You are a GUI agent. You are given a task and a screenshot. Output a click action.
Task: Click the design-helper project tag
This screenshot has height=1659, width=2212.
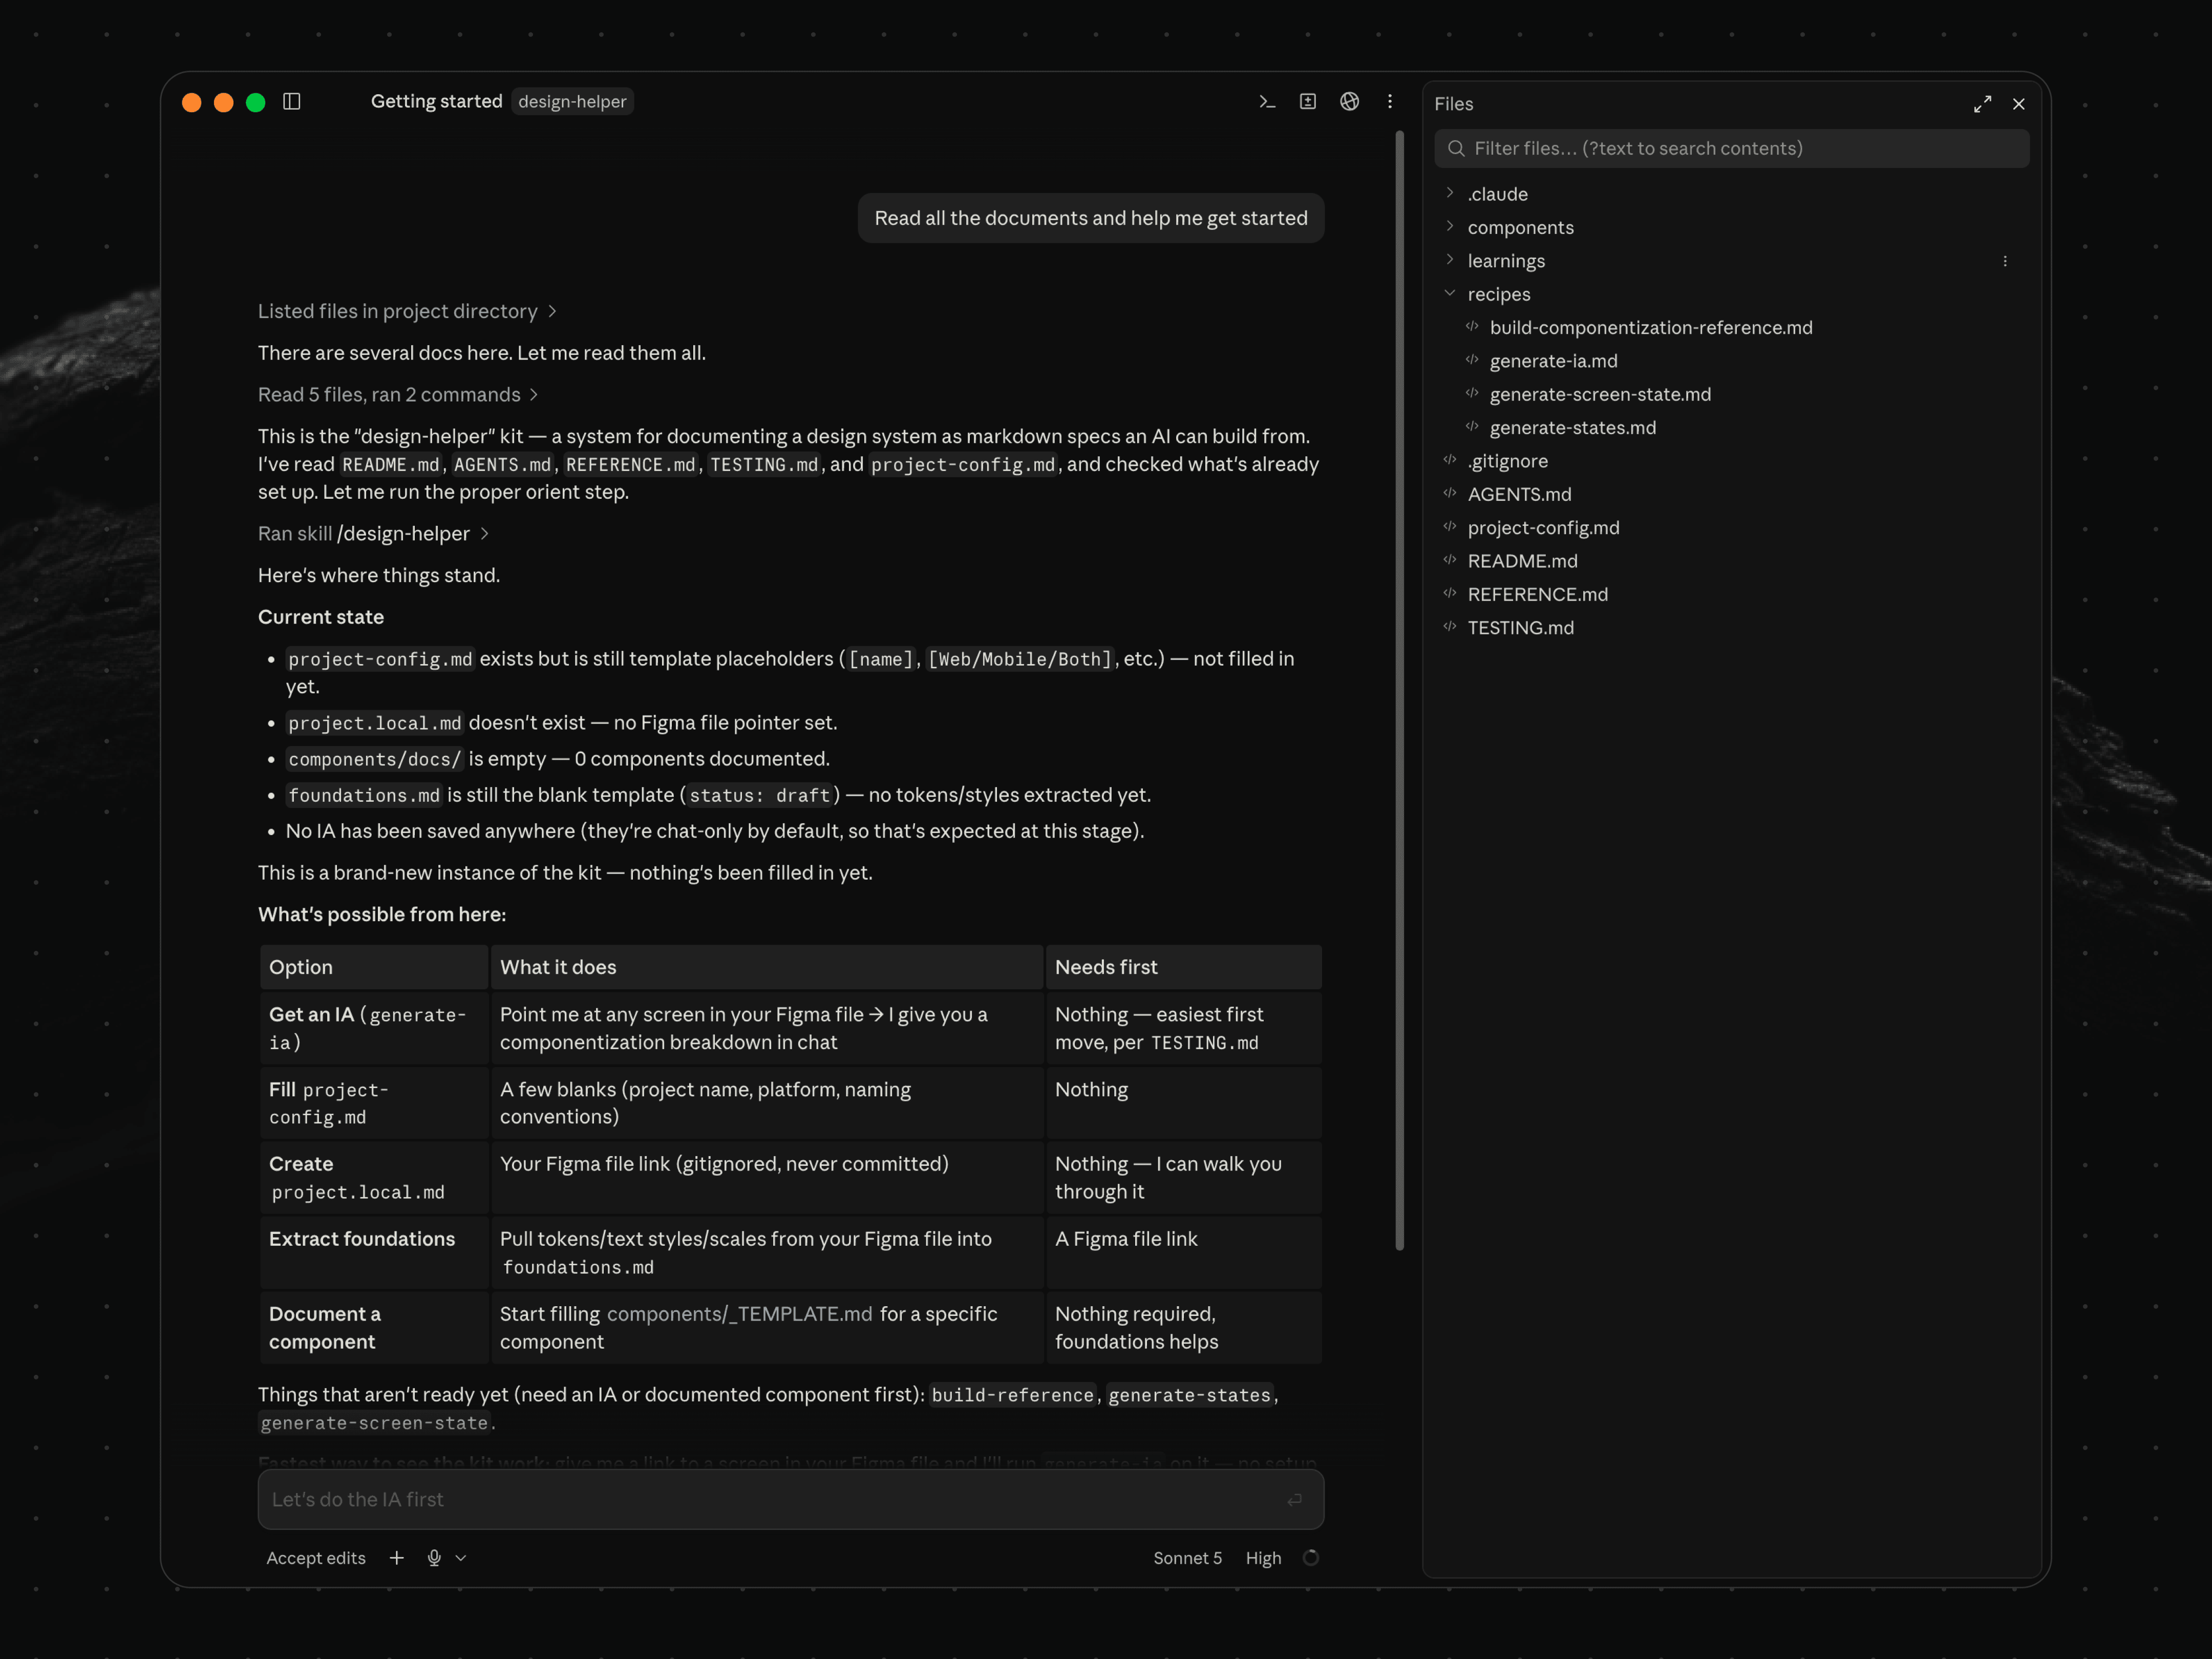[572, 101]
